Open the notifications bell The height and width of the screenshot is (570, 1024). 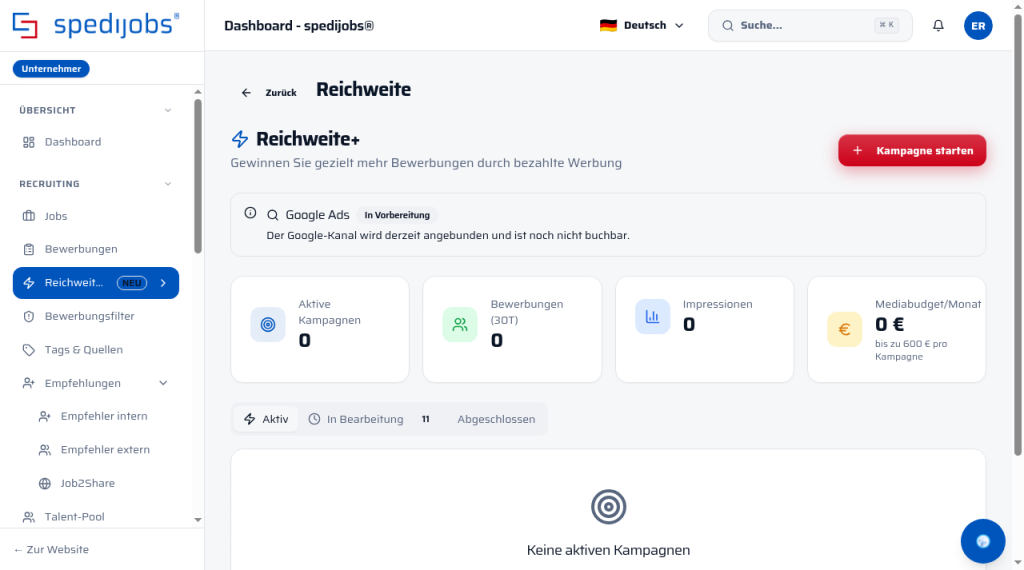tap(938, 25)
